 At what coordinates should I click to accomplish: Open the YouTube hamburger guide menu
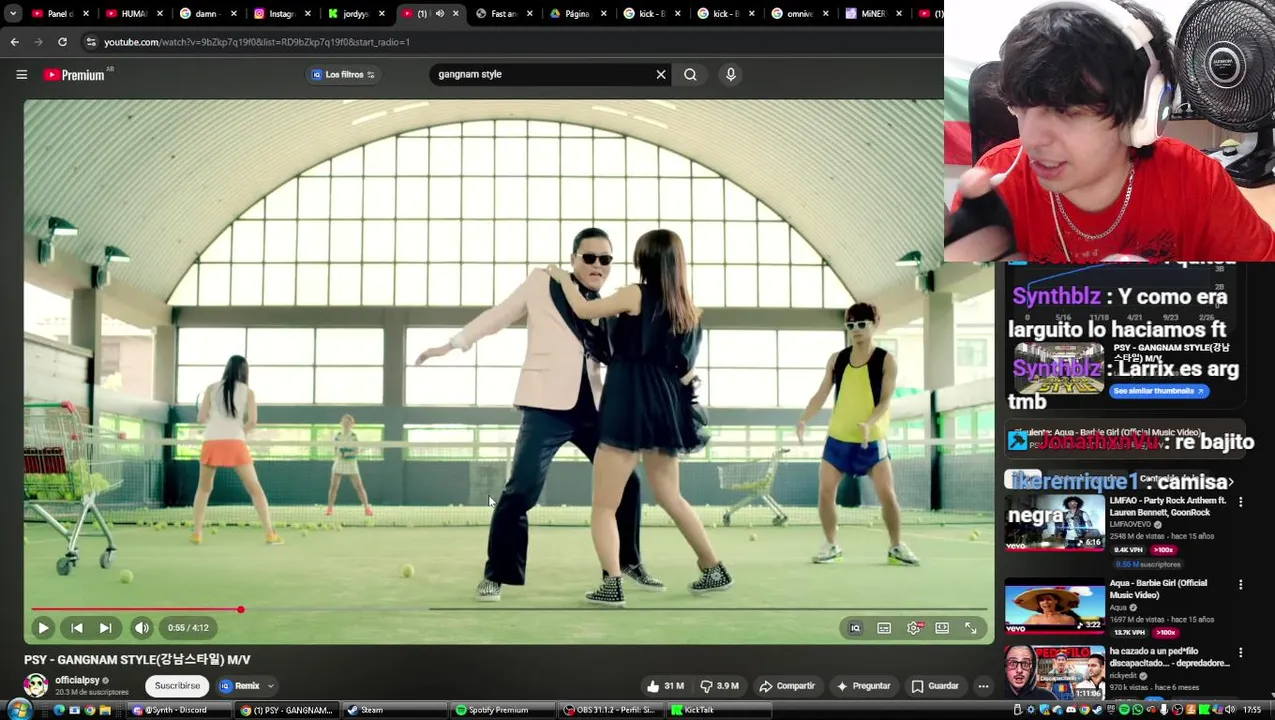tap(21, 74)
